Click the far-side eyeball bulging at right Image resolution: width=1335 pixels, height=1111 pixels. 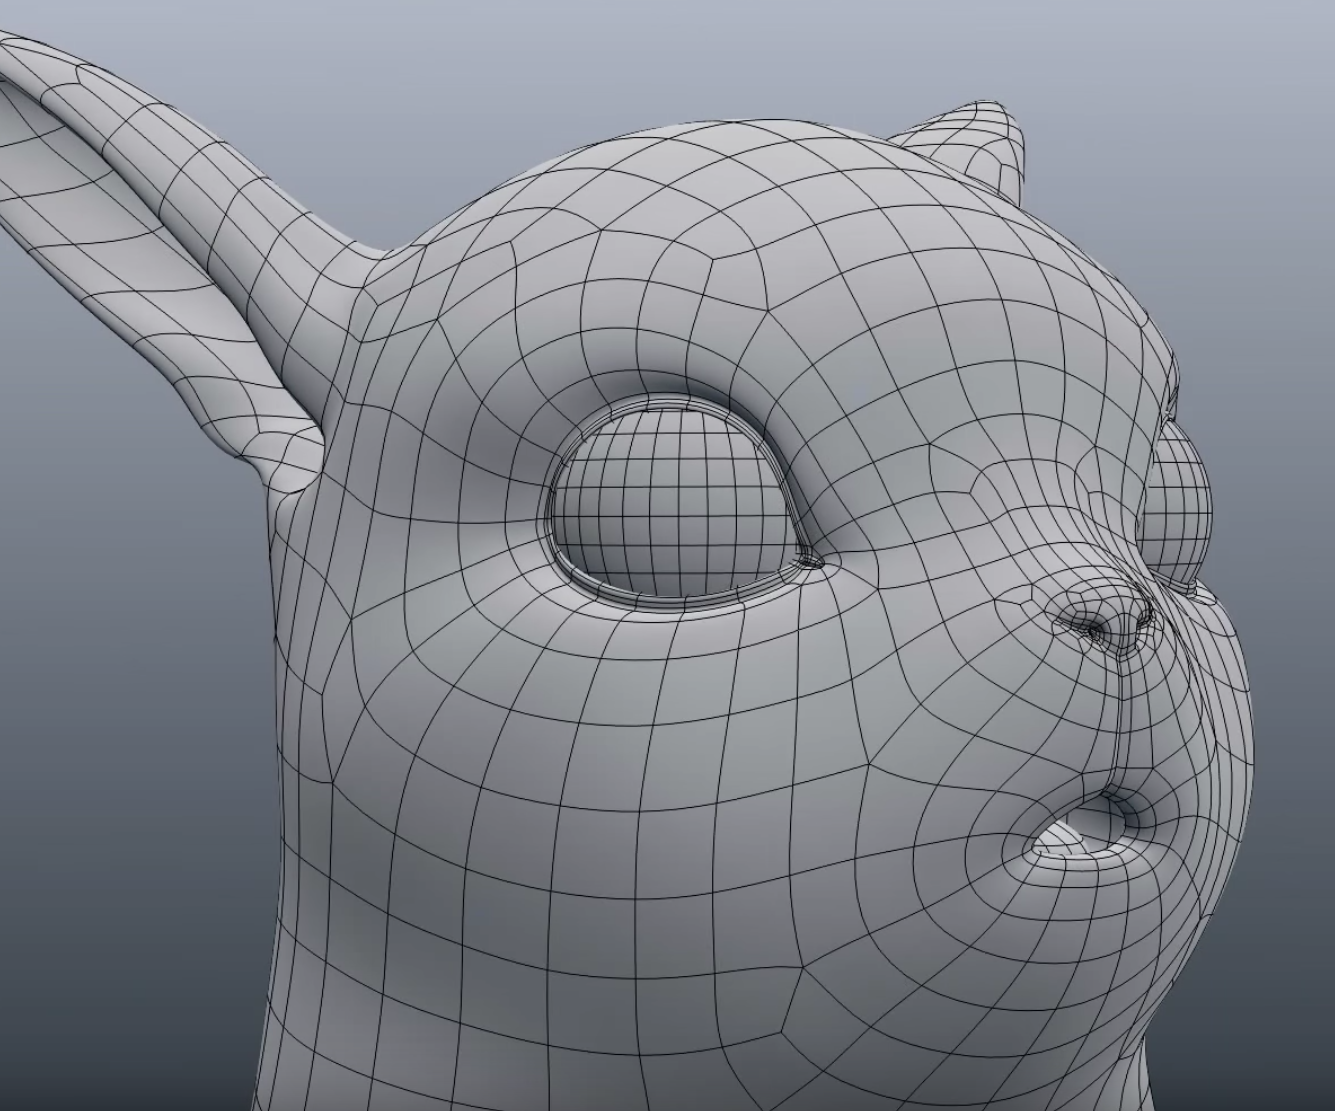click(x=1178, y=508)
